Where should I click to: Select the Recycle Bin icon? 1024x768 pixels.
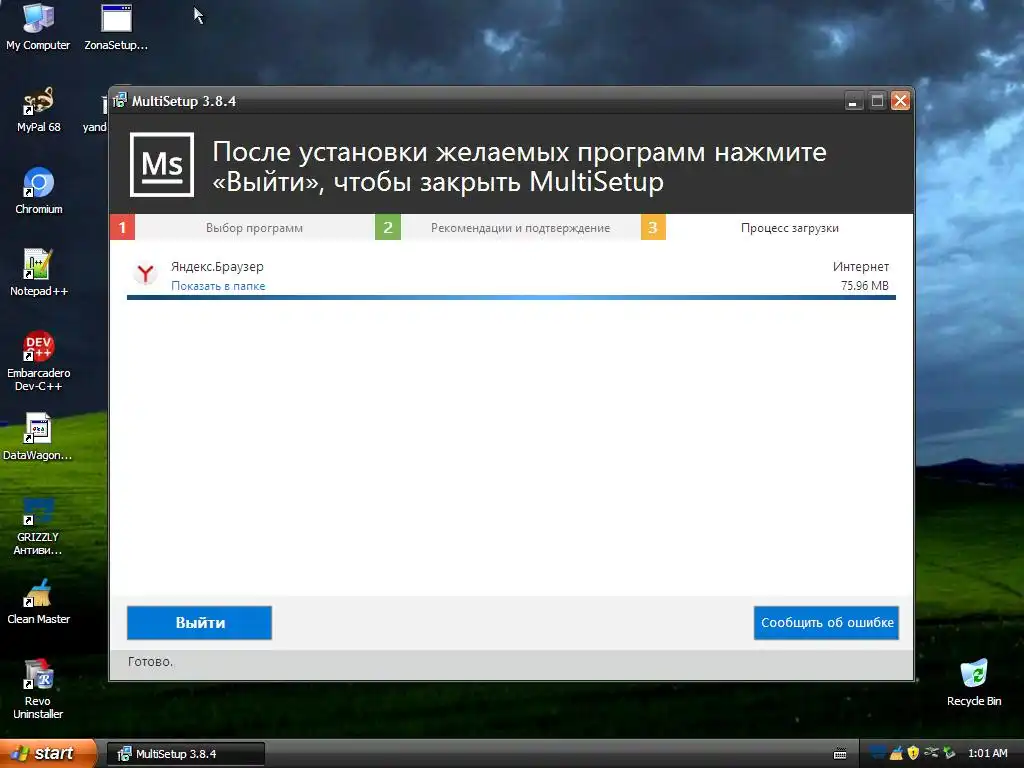click(974, 683)
